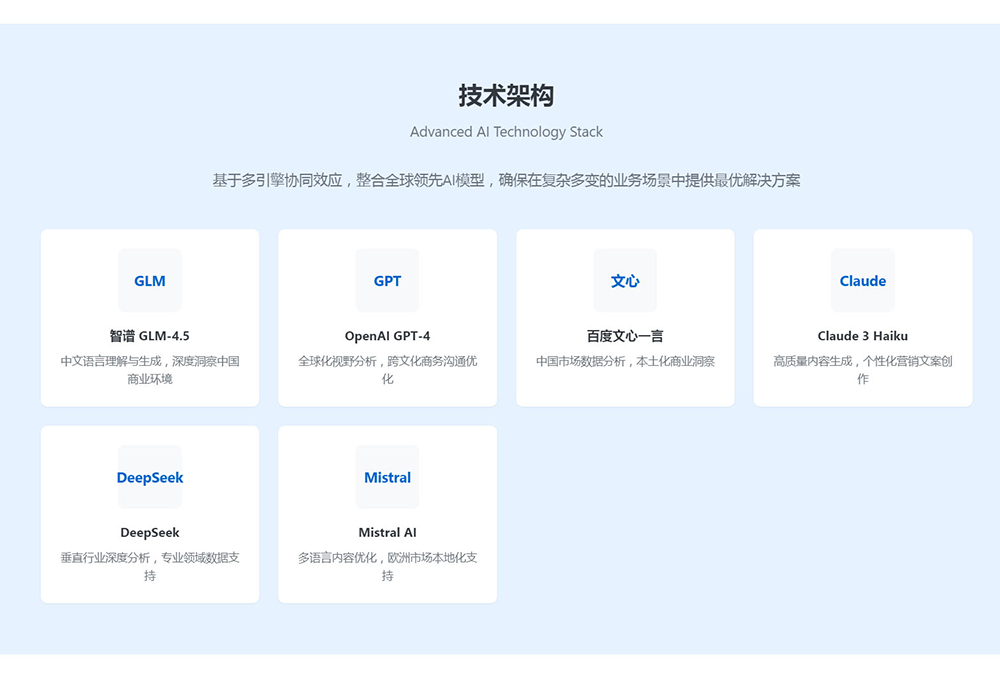This screenshot has height=688, width=1000.
Task: Click the DeepSeek card title text
Action: pos(149,533)
